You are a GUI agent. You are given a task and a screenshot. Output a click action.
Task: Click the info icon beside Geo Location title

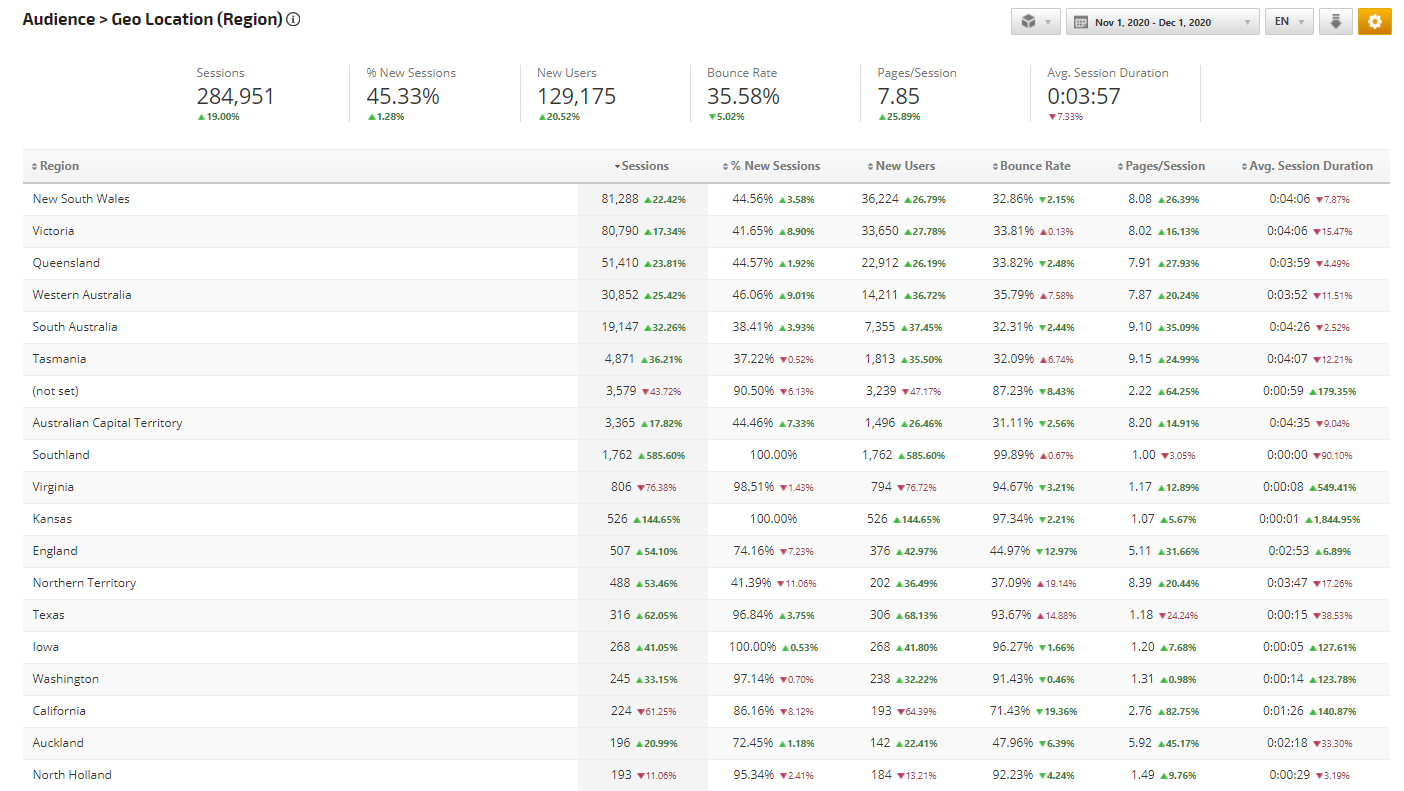click(293, 20)
